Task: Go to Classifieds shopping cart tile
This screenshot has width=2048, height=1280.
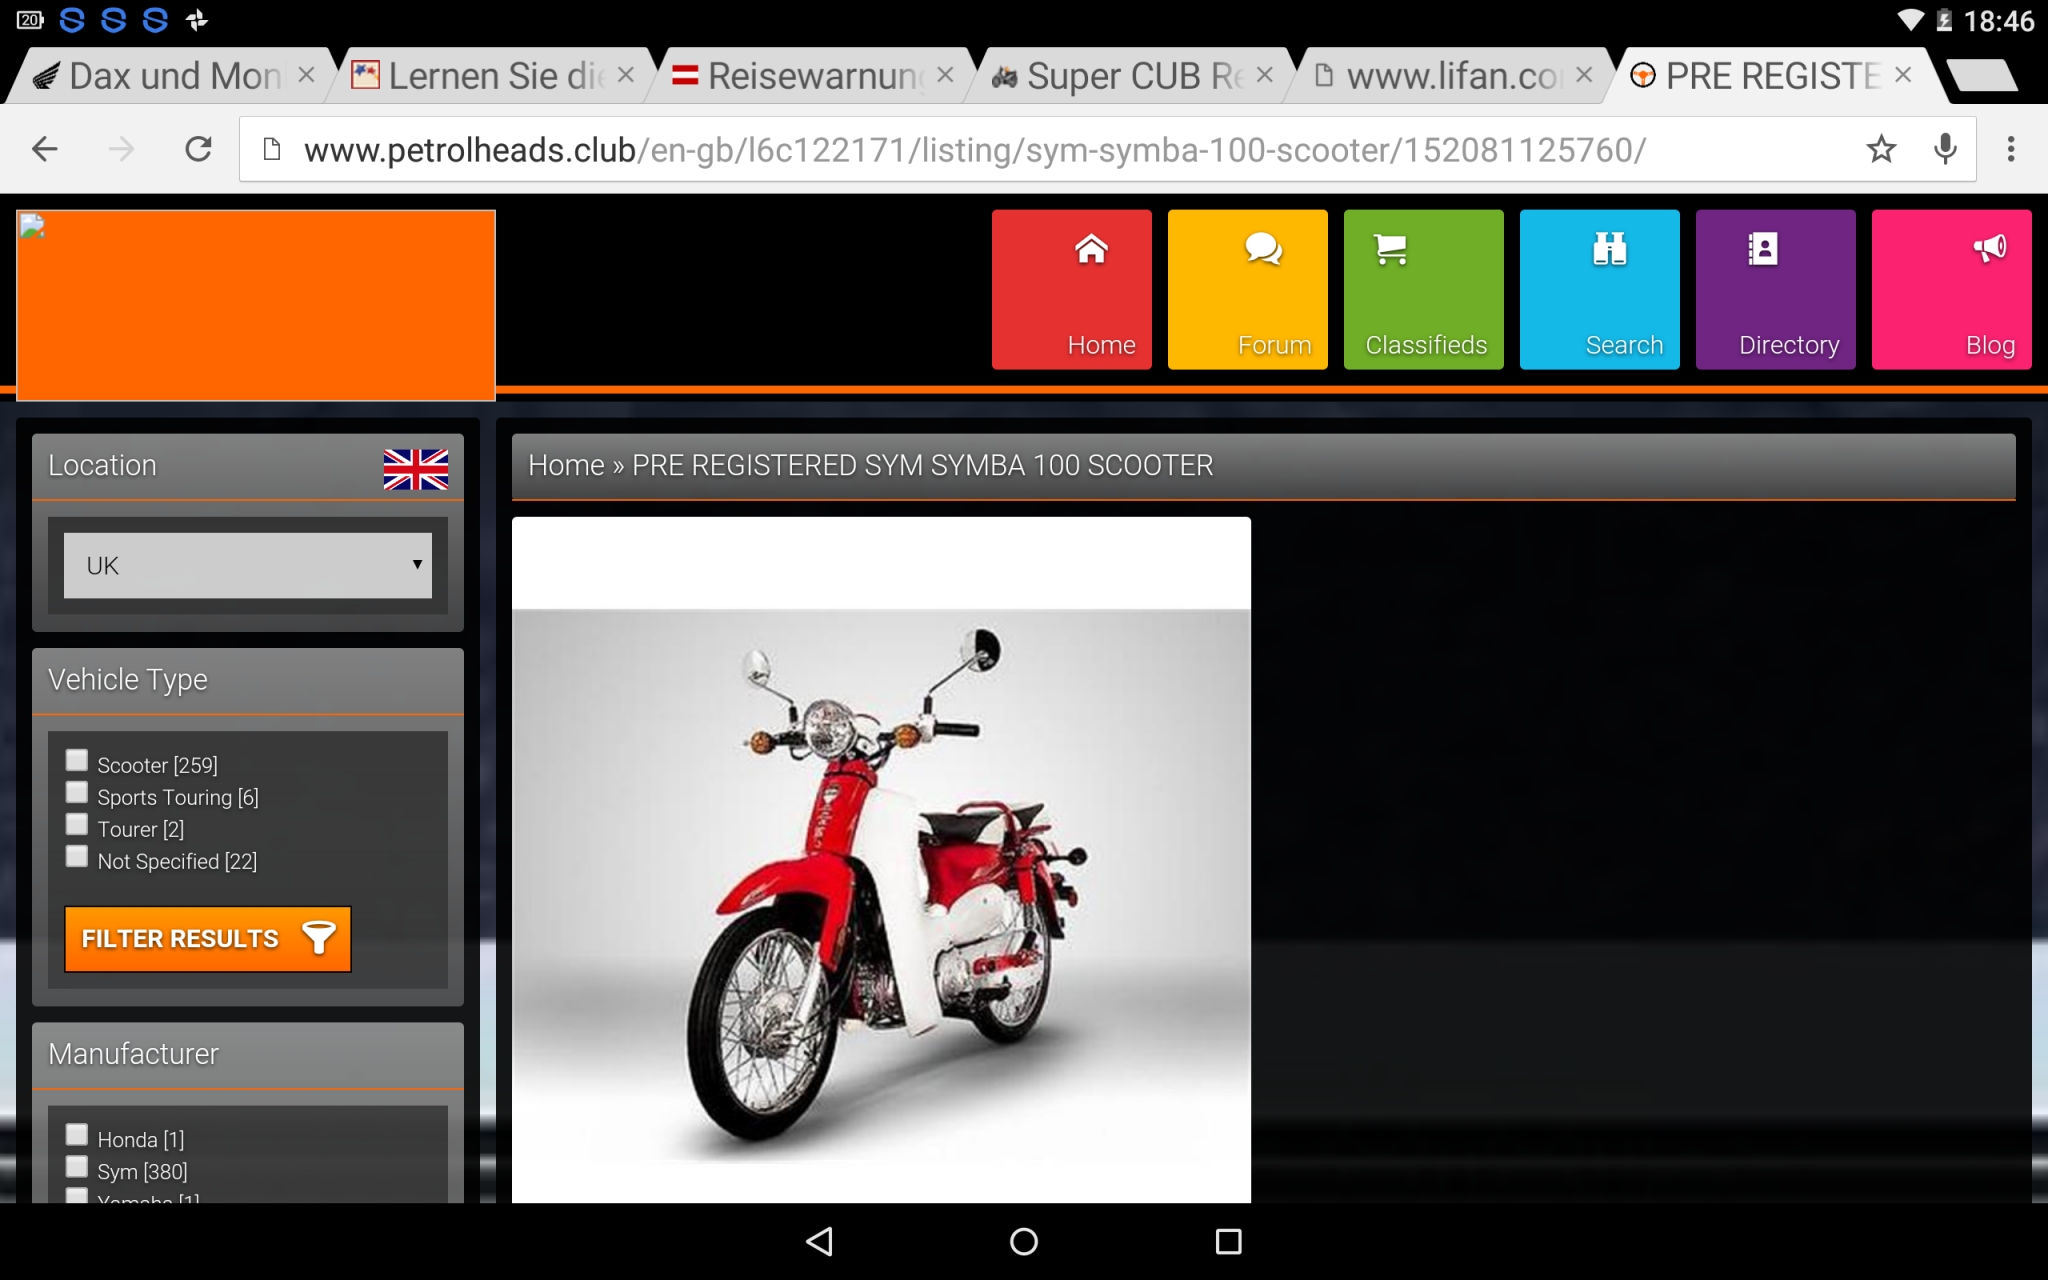Action: [x=1423, y=290]
